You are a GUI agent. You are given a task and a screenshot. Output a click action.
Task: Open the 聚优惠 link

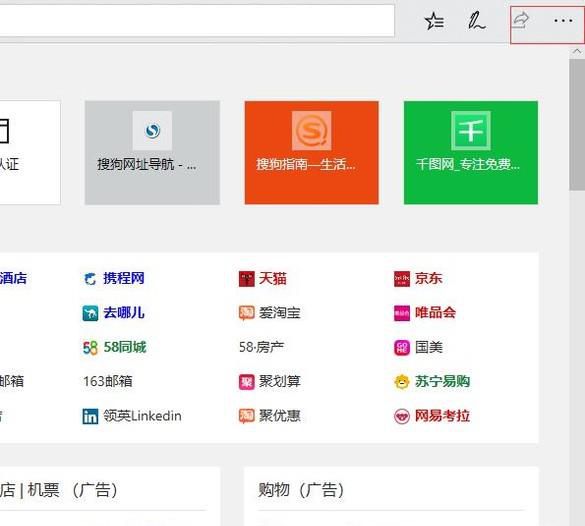pos(280,416)
